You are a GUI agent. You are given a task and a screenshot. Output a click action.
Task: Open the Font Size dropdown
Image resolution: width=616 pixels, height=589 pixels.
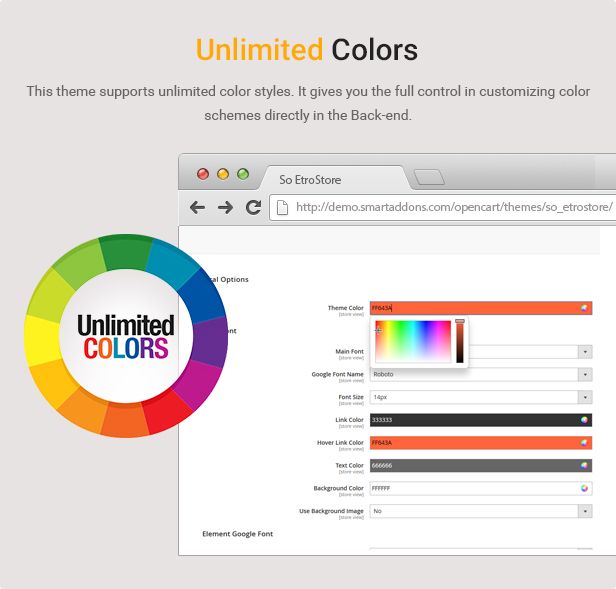click(x=584, y=397)
